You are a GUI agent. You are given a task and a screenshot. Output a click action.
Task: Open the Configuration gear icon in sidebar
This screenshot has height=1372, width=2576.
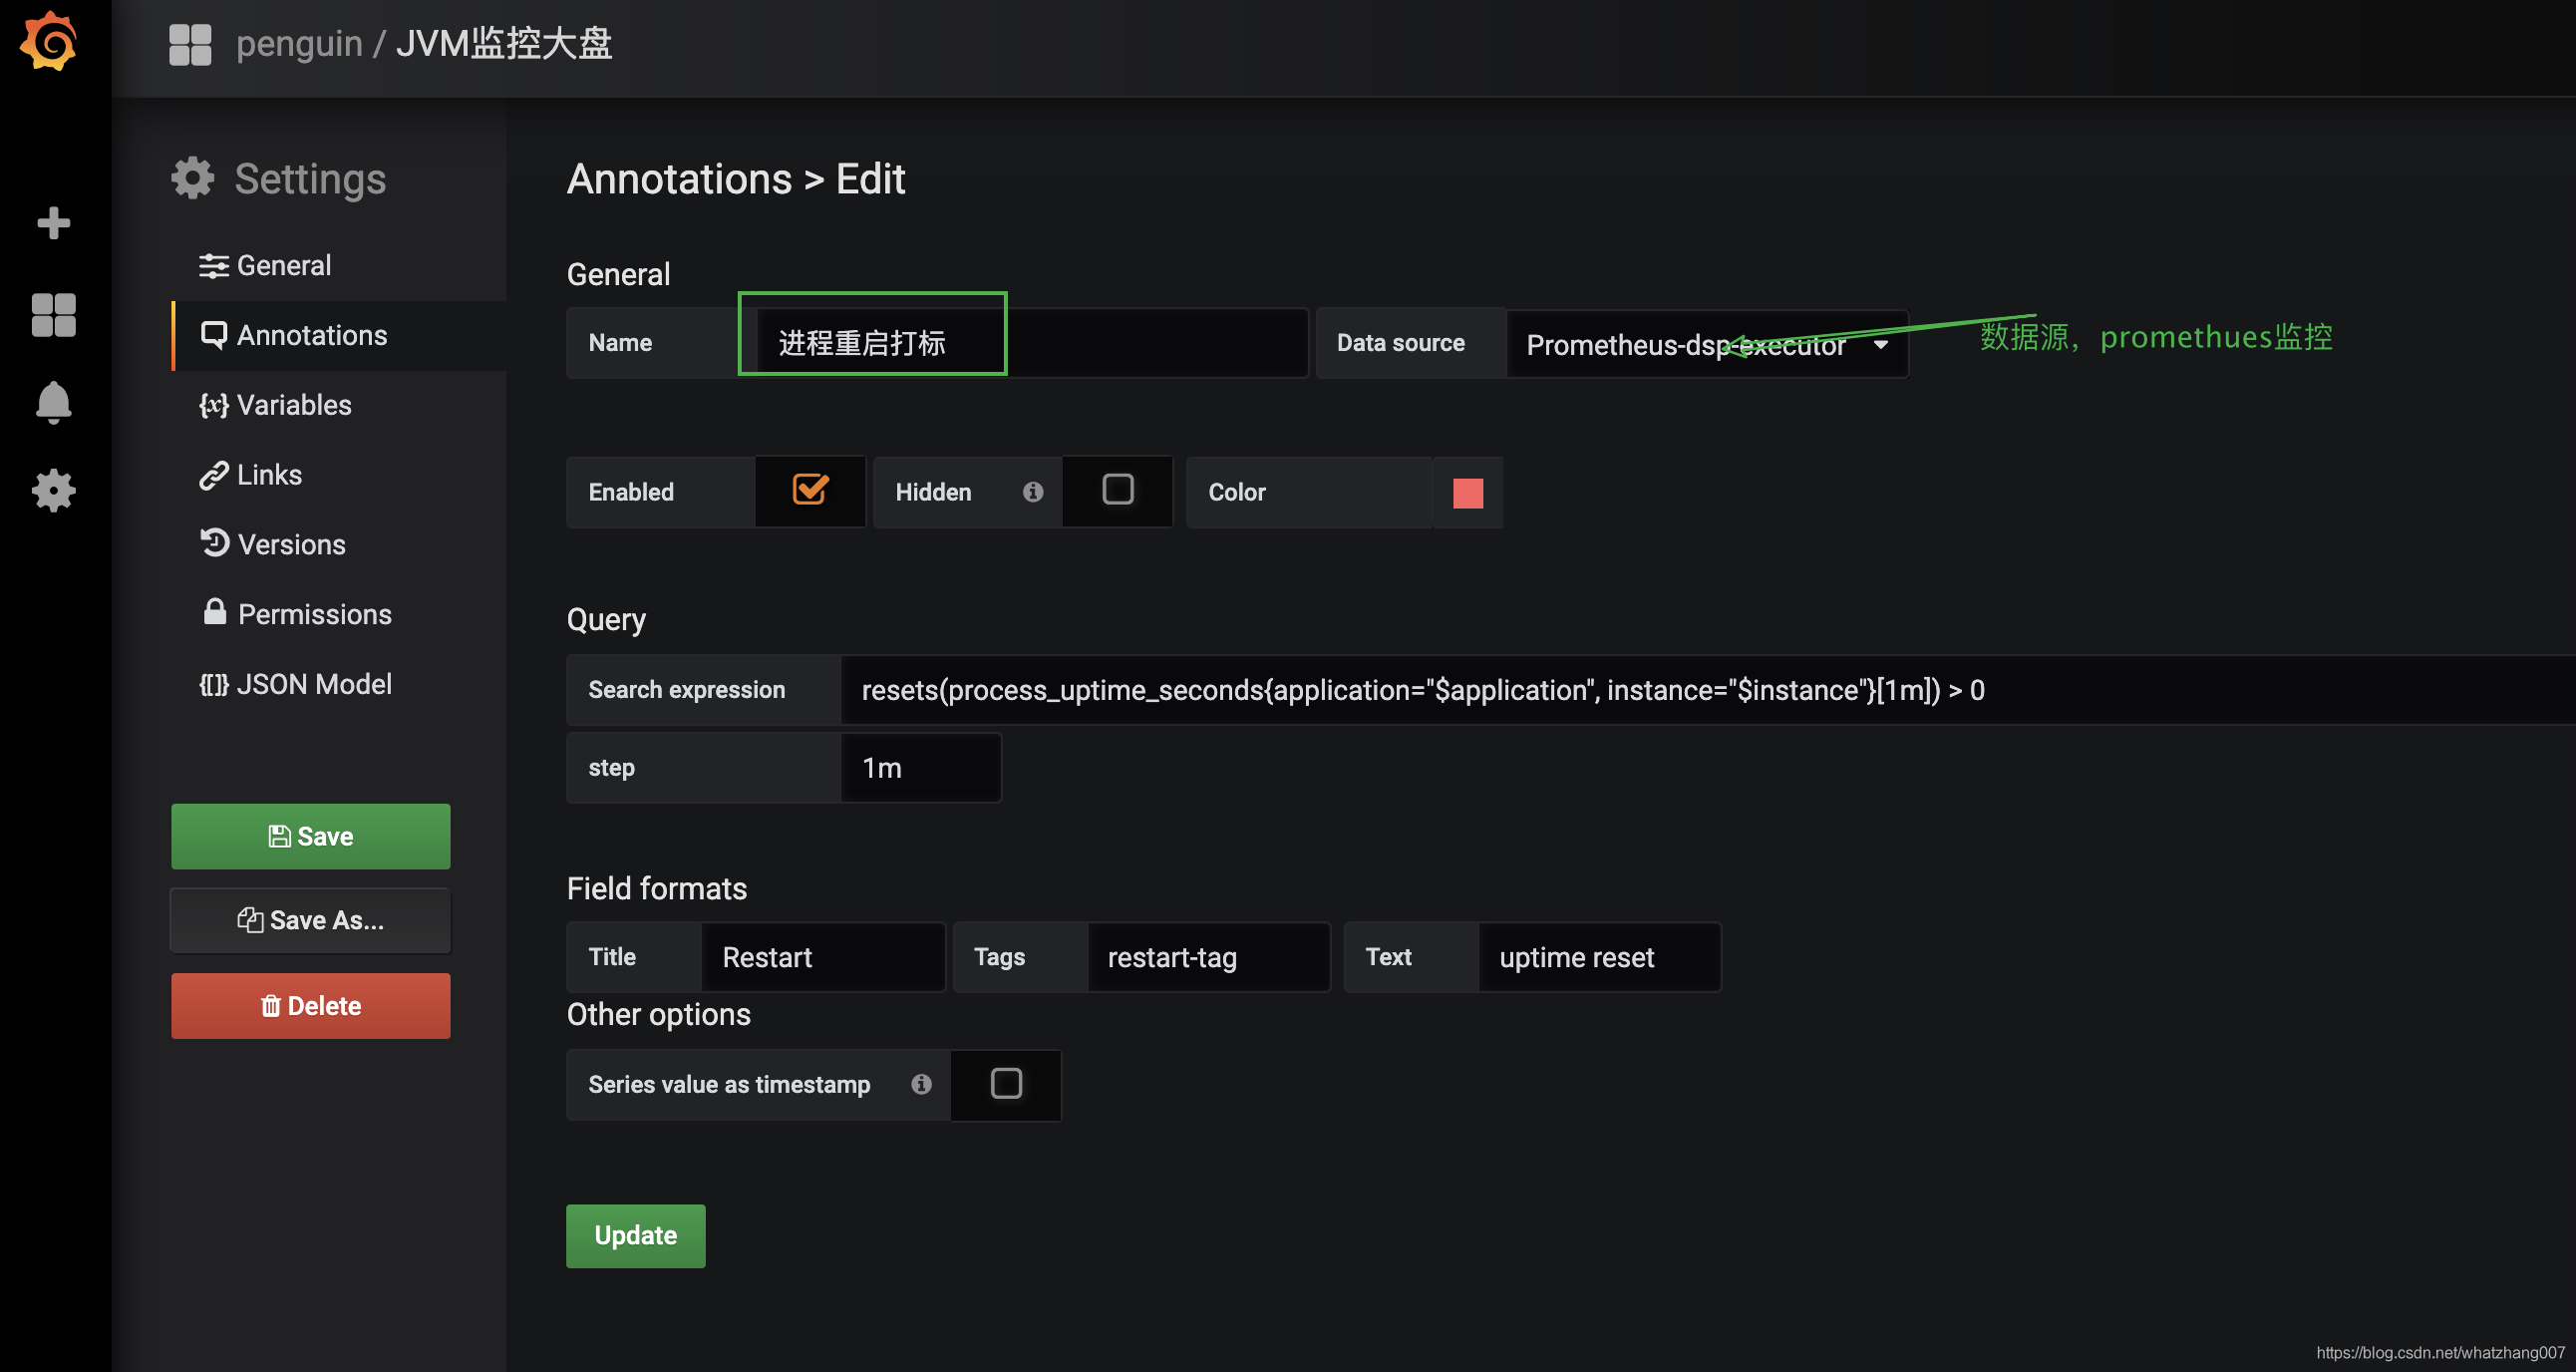coord(53,490)
